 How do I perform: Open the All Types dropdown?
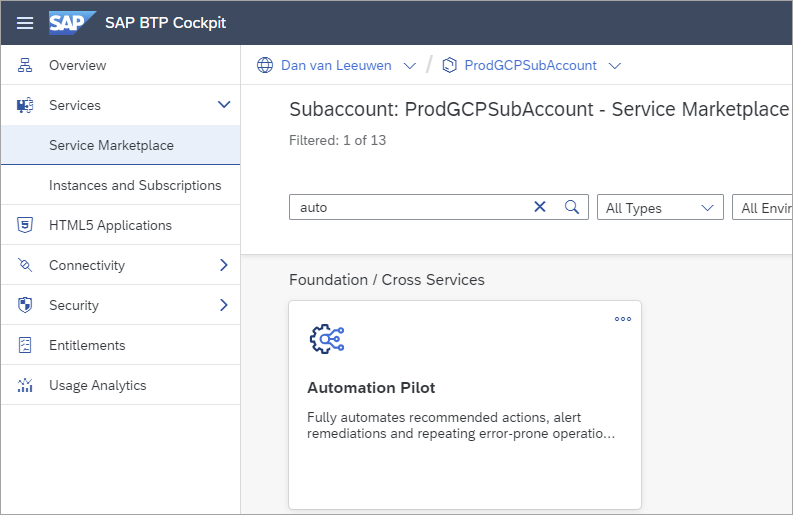coord(660,207)
